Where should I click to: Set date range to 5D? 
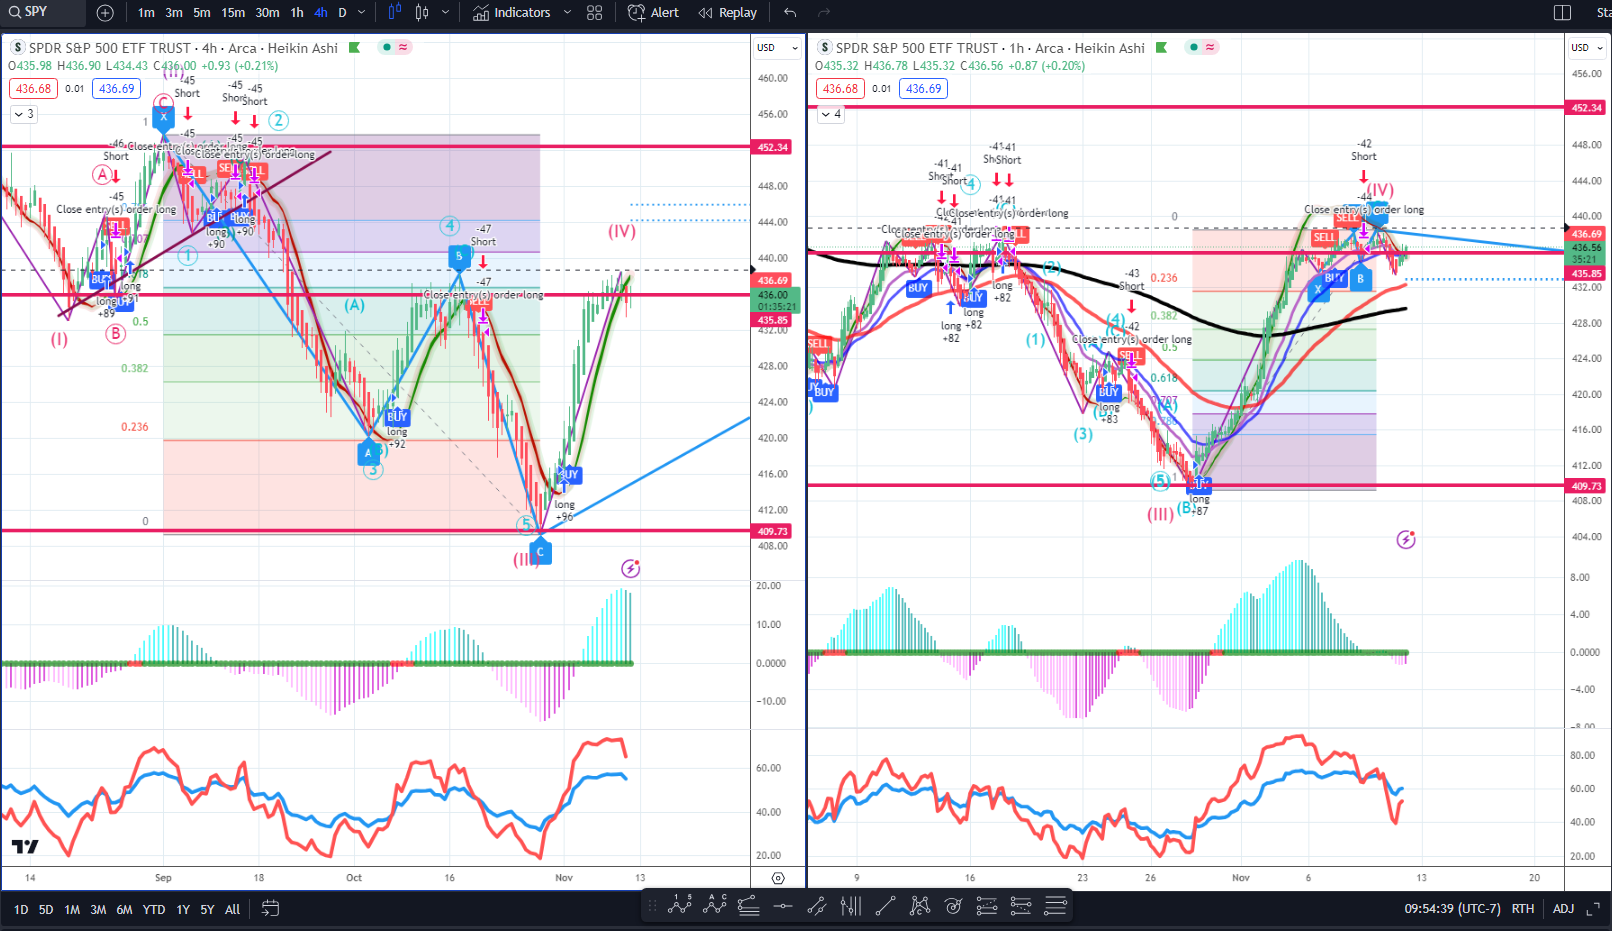(x=46, y=910)
